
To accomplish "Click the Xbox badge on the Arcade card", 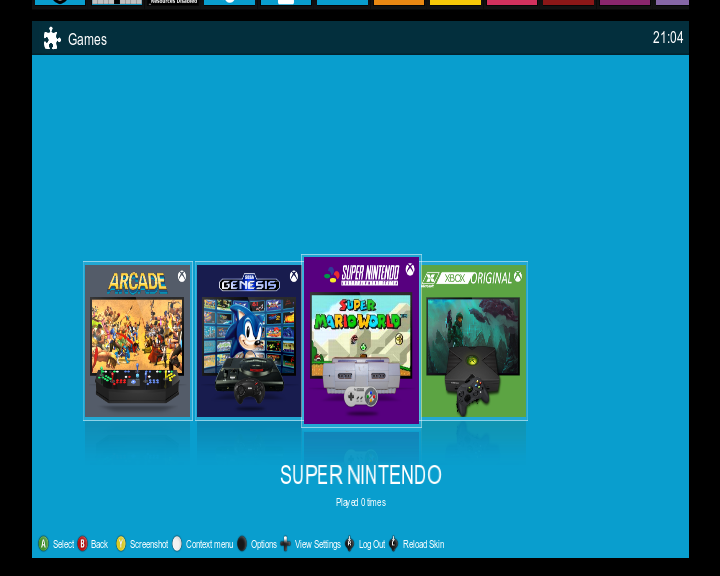I will click(x=182, y=276).
